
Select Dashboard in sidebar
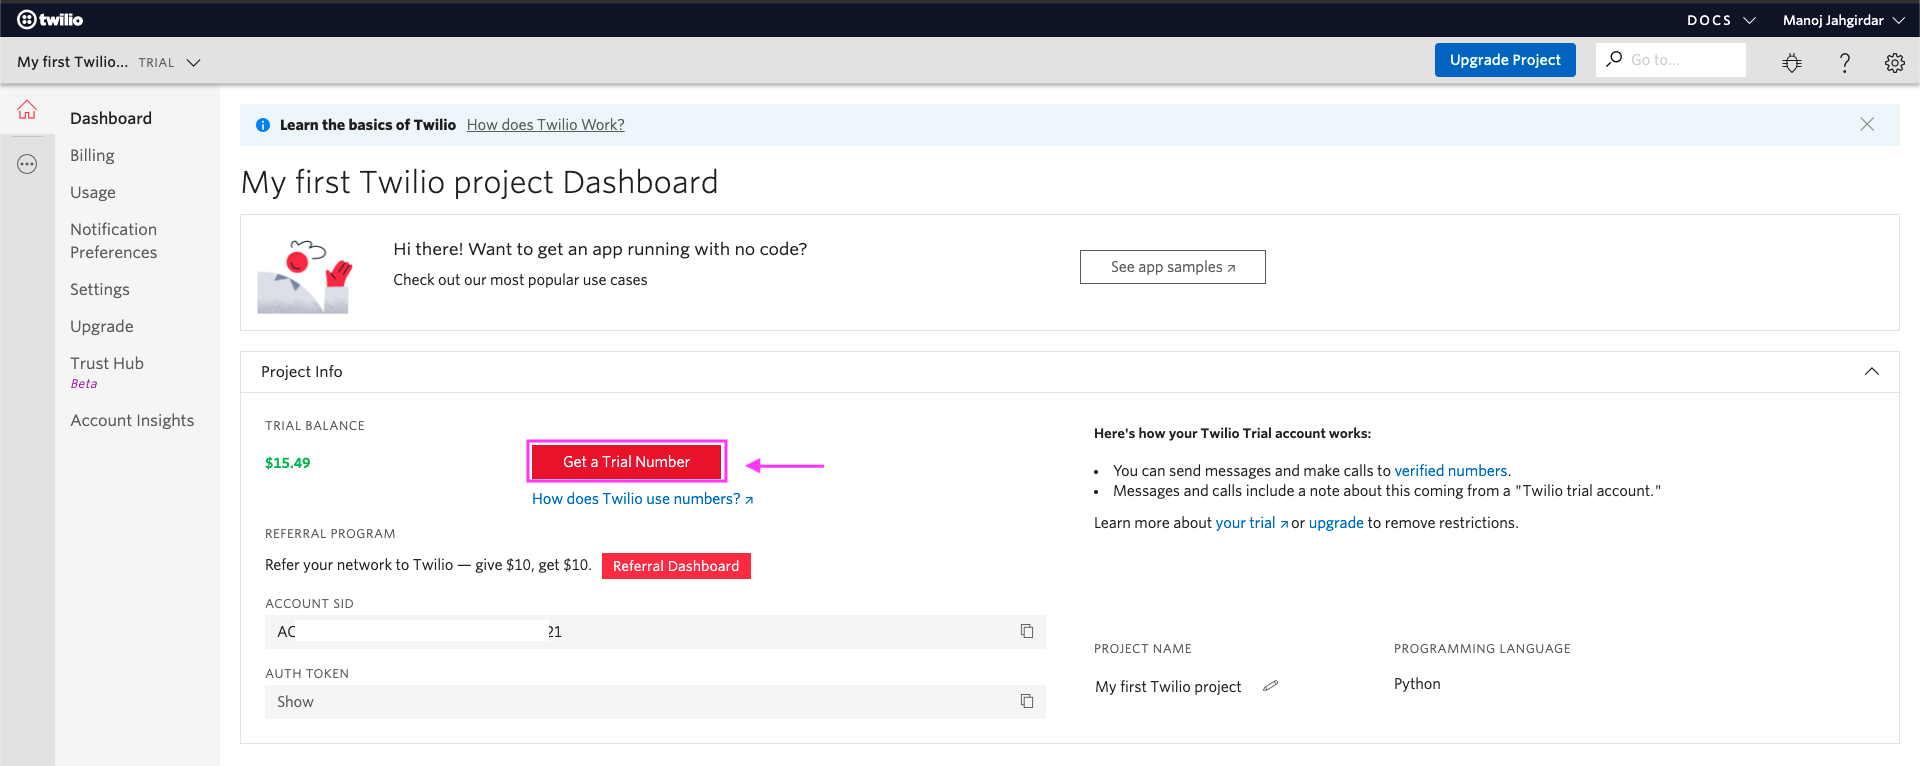(111, 118)
